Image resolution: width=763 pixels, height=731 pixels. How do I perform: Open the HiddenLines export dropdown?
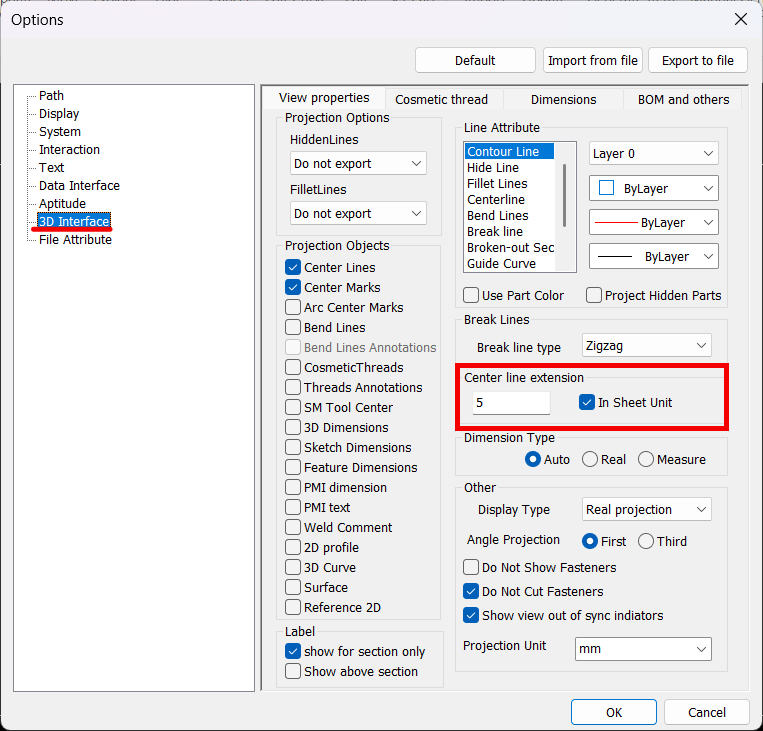[358, 164]
